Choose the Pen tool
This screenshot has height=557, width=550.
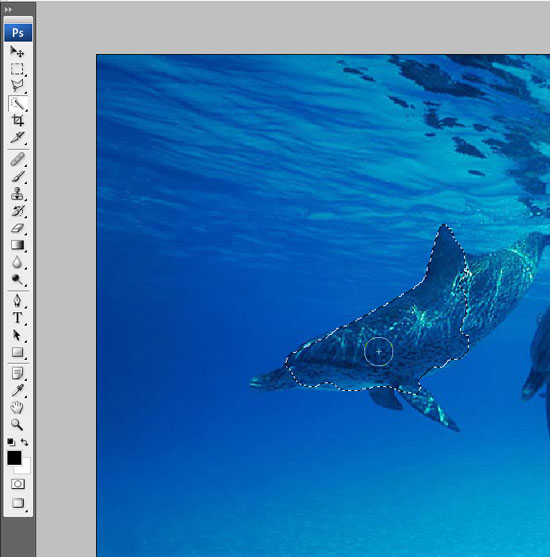17,301
